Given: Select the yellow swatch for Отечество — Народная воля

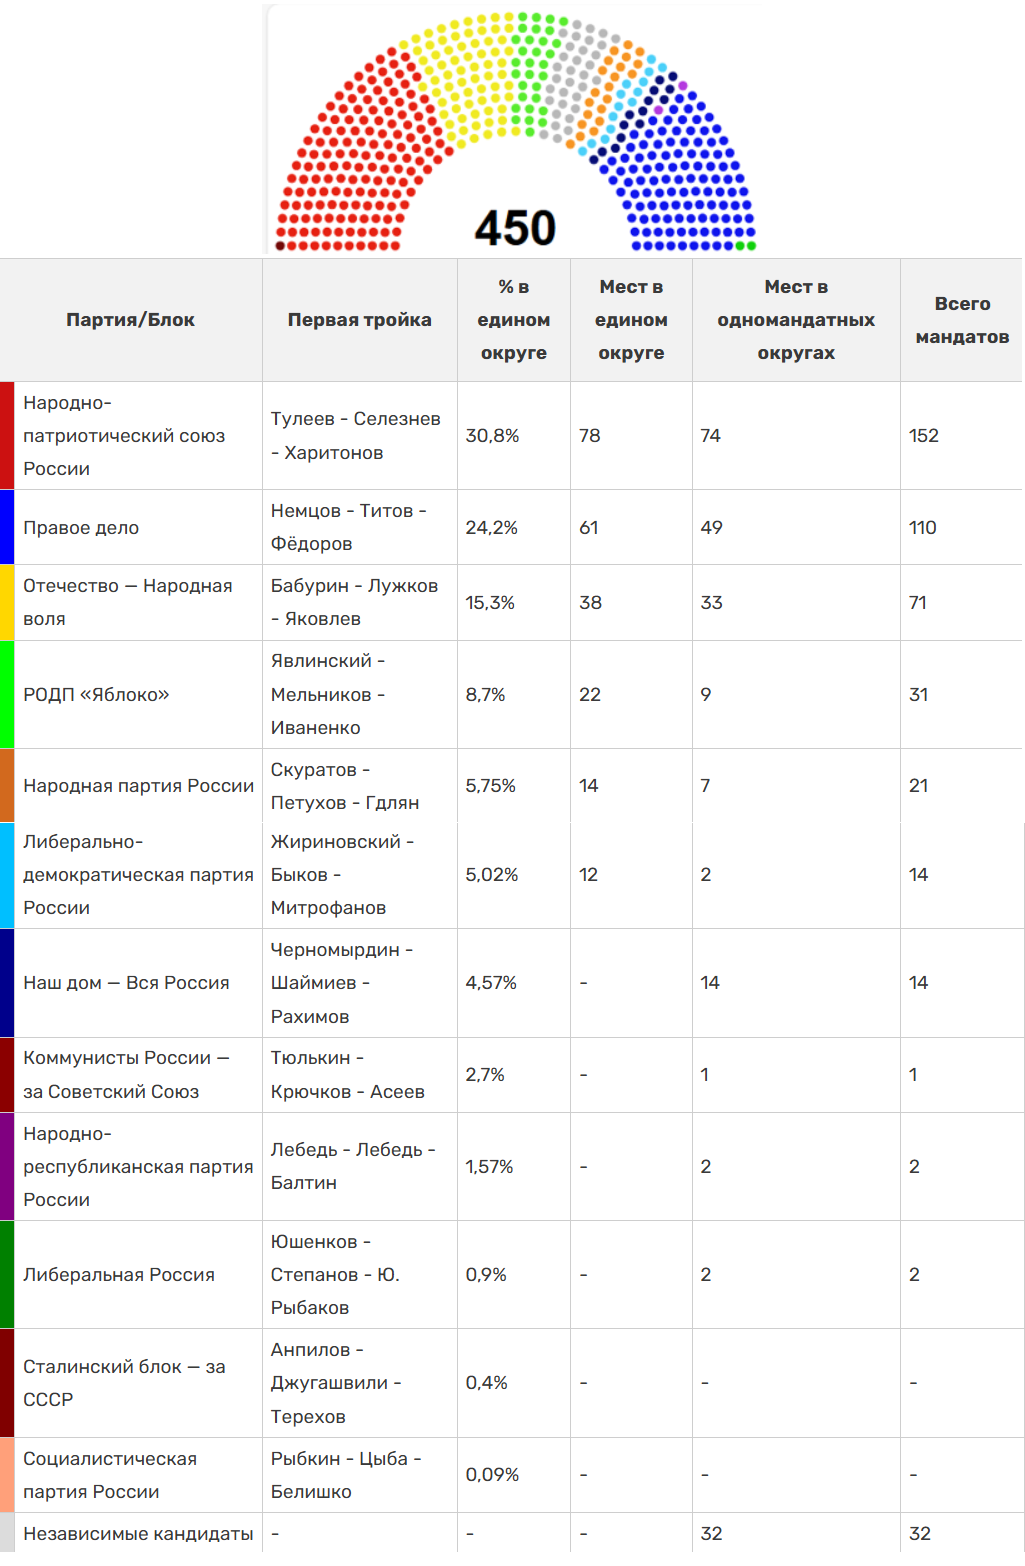Looking at the screenshot, I should [7, 602].
